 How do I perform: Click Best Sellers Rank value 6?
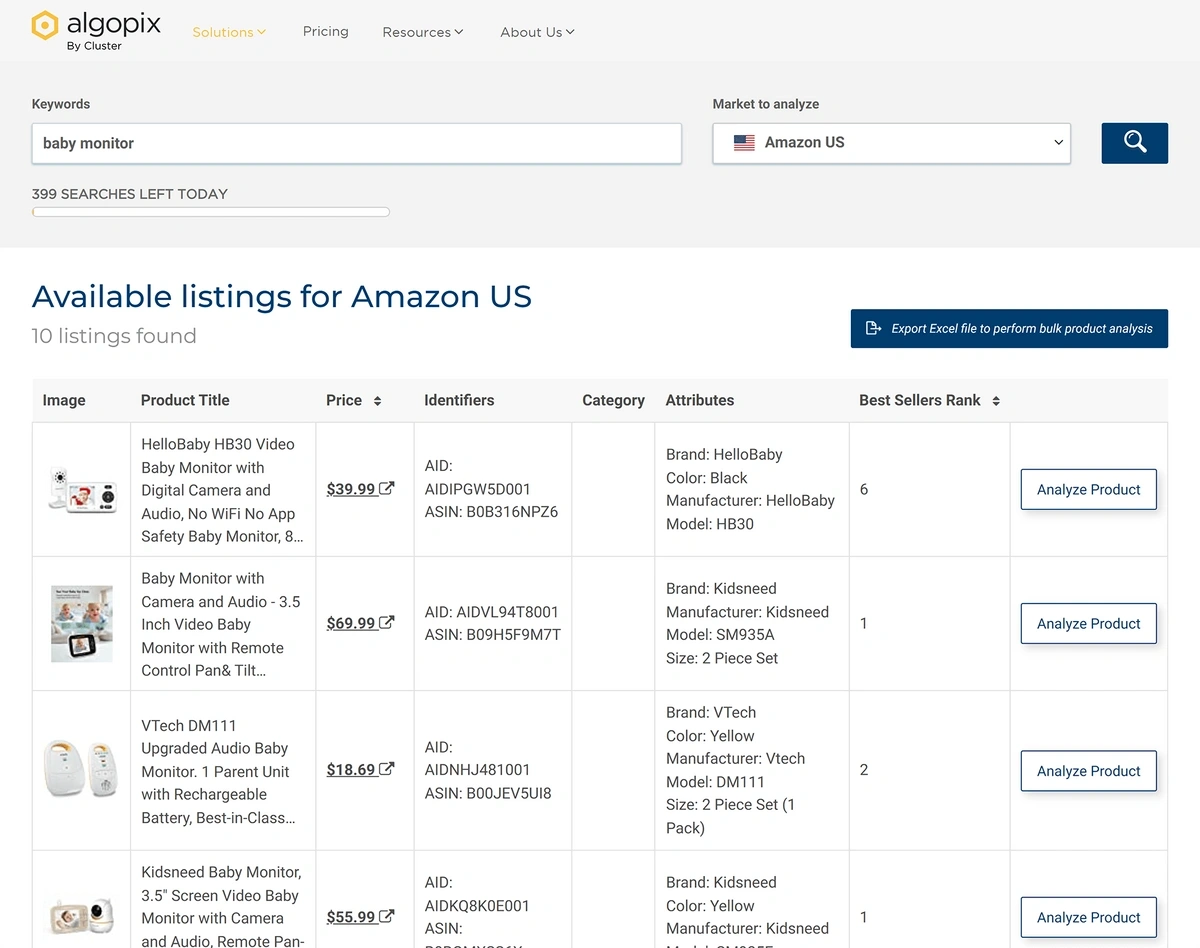(x=864, y=490)
